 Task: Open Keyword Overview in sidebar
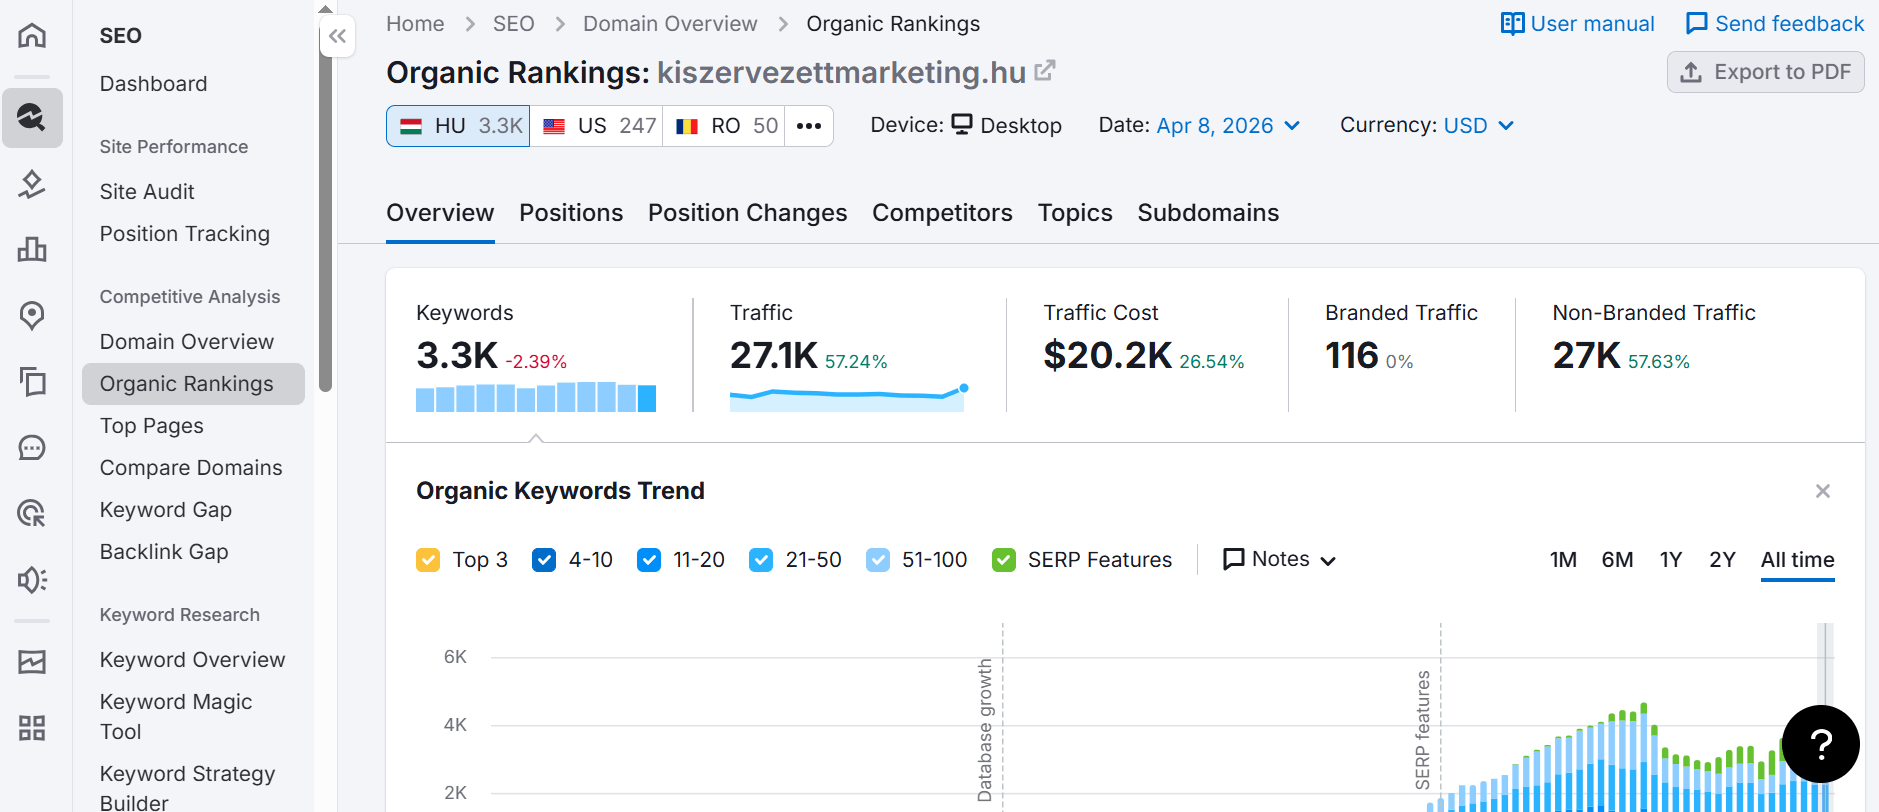(192, 660)
